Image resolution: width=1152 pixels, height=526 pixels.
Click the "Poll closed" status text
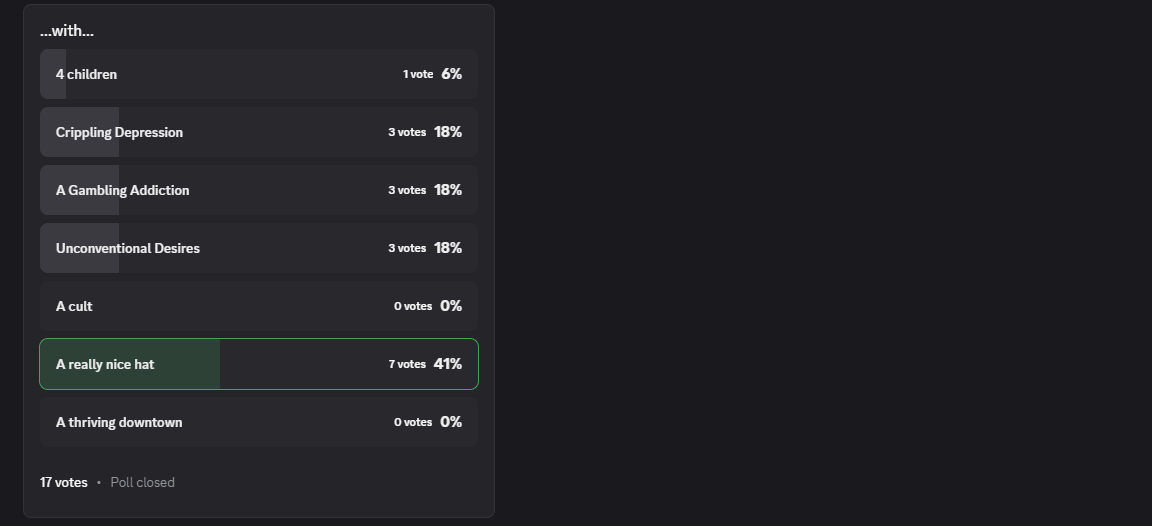tap(142, 482)
